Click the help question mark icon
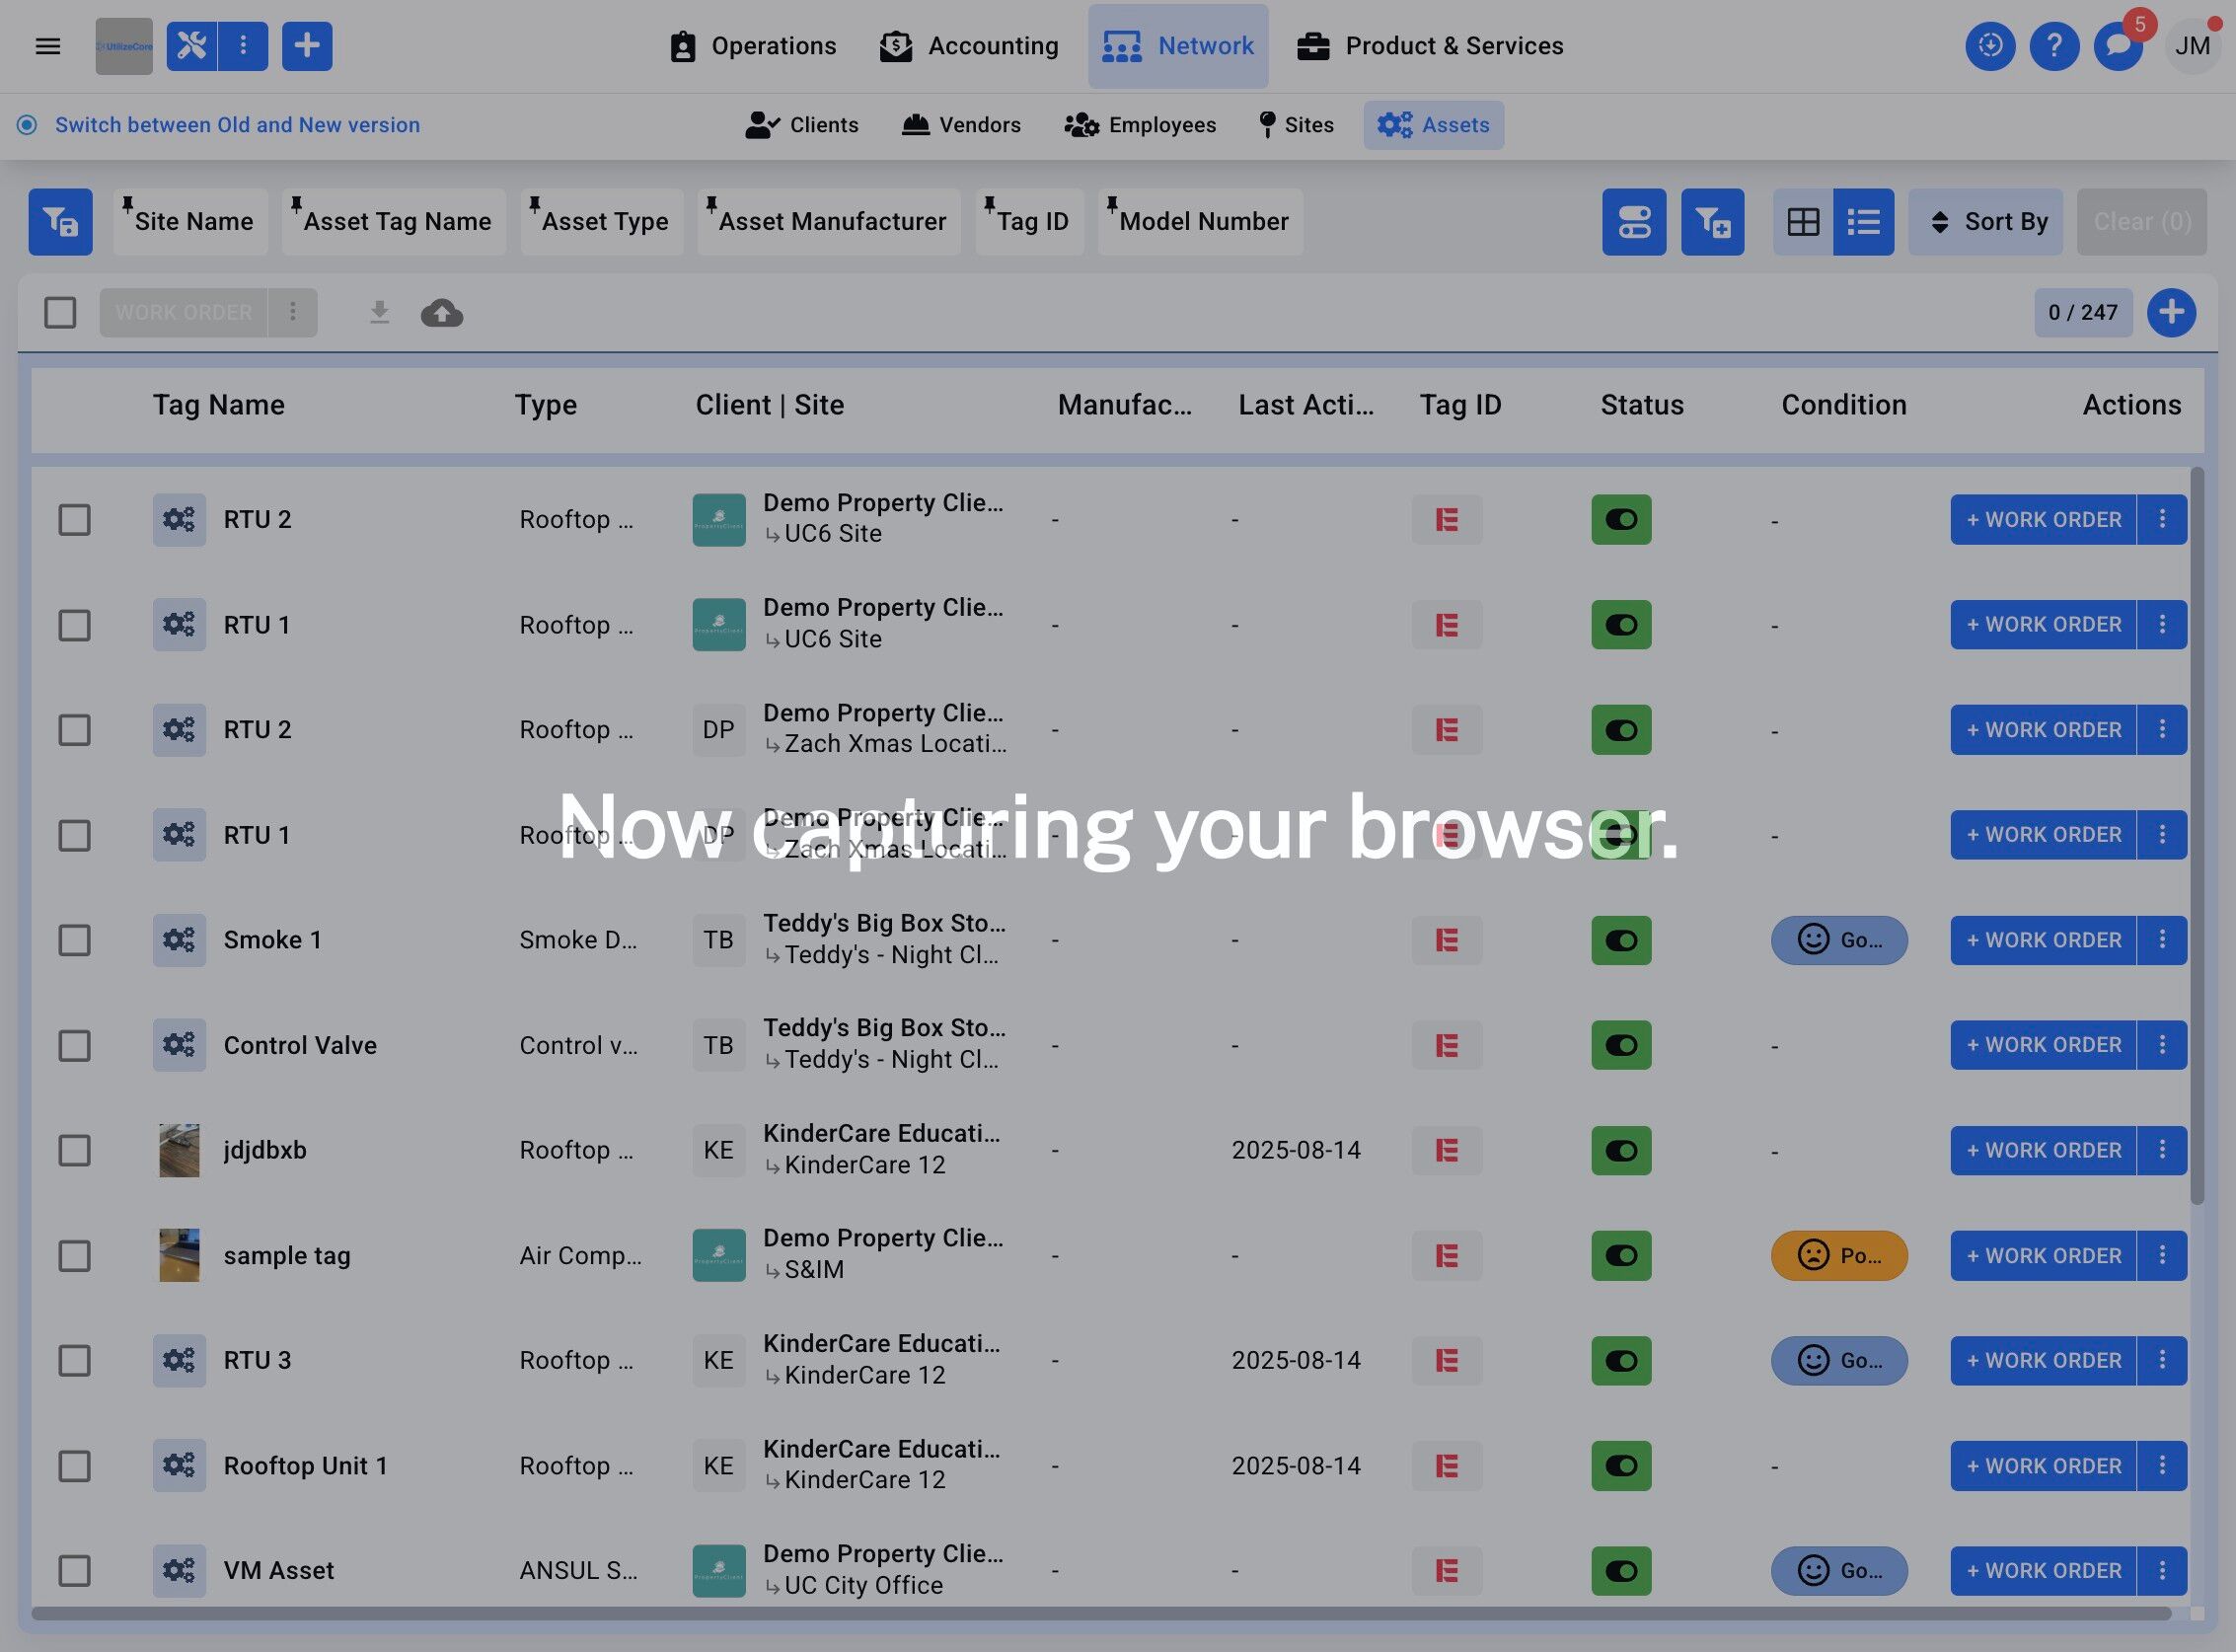 [2053, 46]
